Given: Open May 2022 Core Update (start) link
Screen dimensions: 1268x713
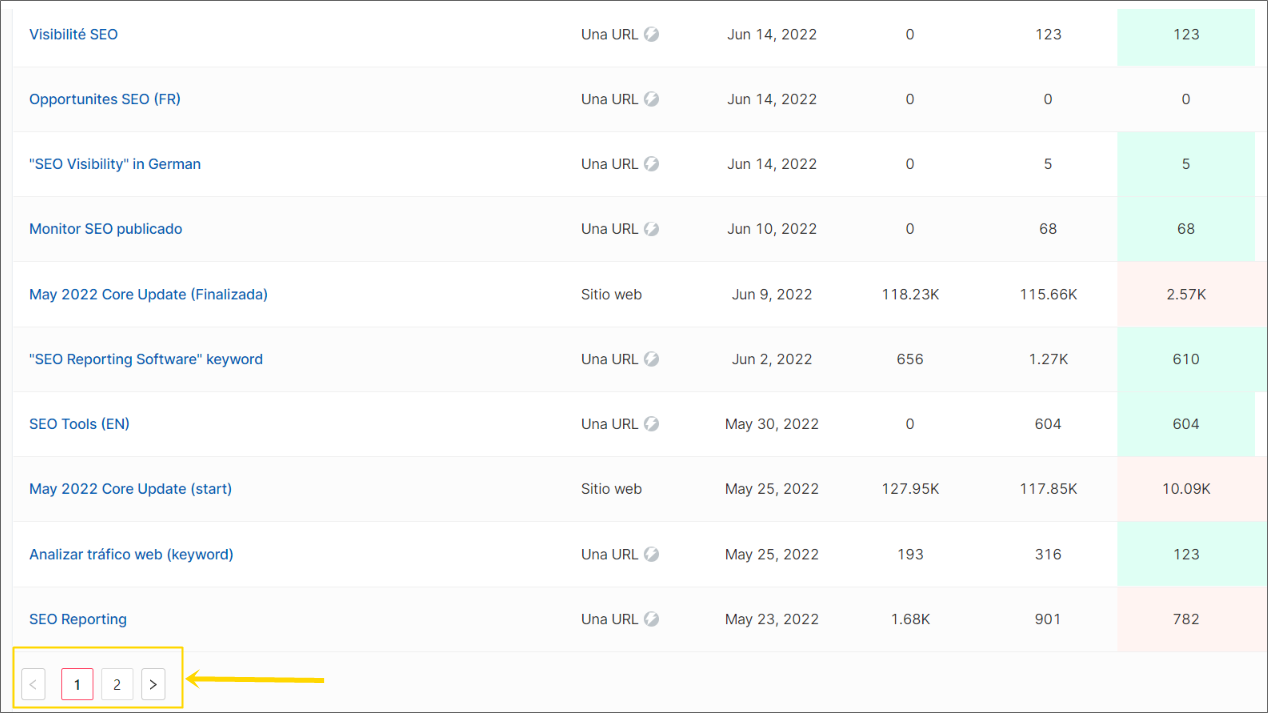Looking at the screenshot, I should point(130,489).
